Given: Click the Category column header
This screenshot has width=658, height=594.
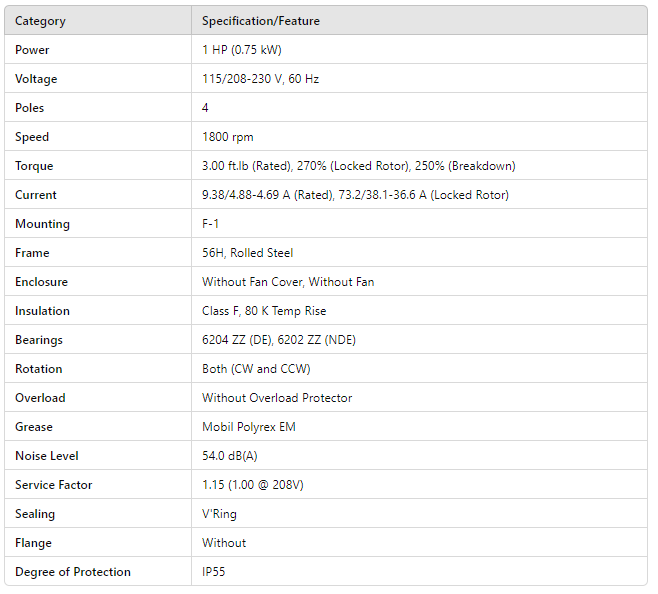Looking at the screenshot, I should tap(40, 21).
